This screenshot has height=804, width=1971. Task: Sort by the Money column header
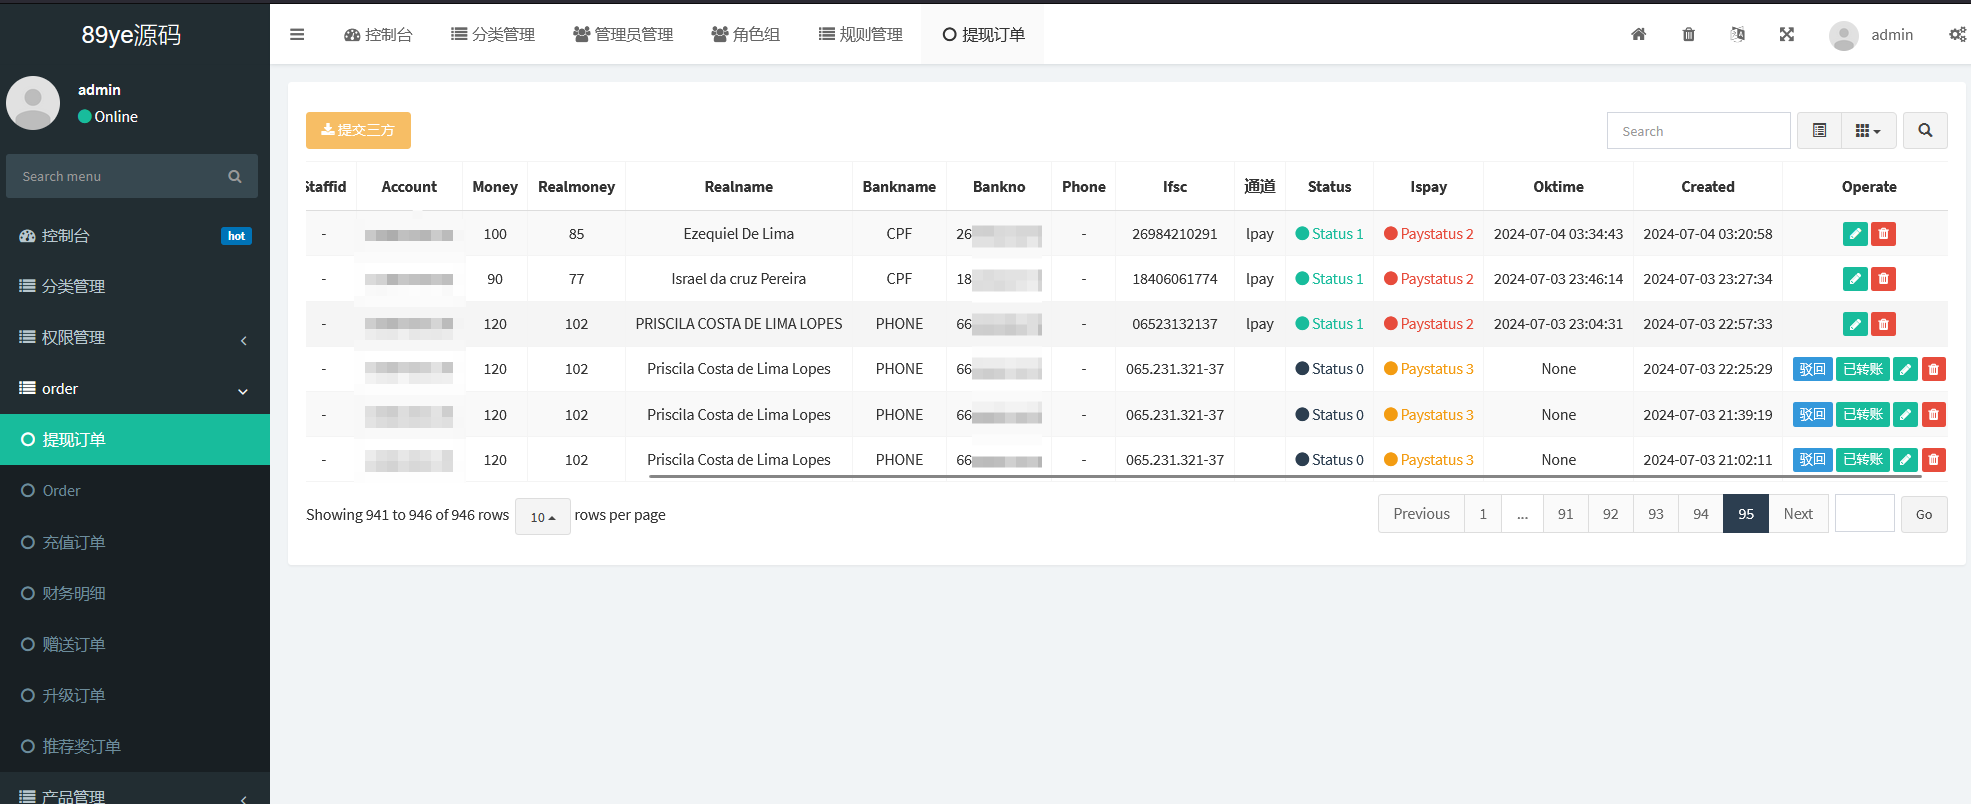tap(495, 187)
